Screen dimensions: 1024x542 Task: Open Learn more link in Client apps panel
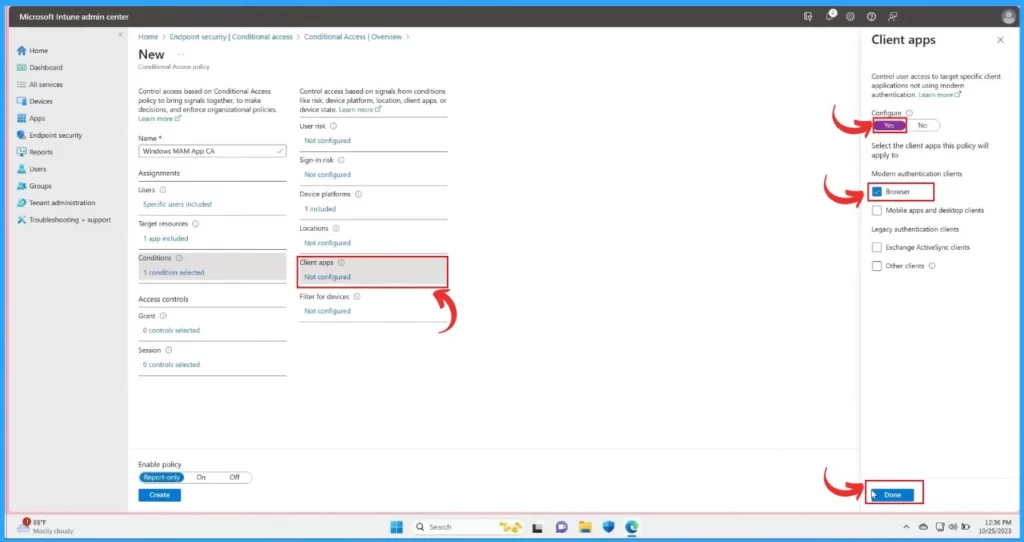(939, 95)
